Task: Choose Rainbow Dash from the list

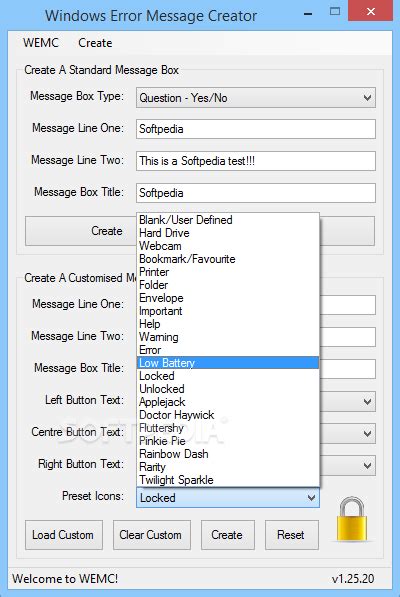Action: pyautogui.click(x=228, y=454)
